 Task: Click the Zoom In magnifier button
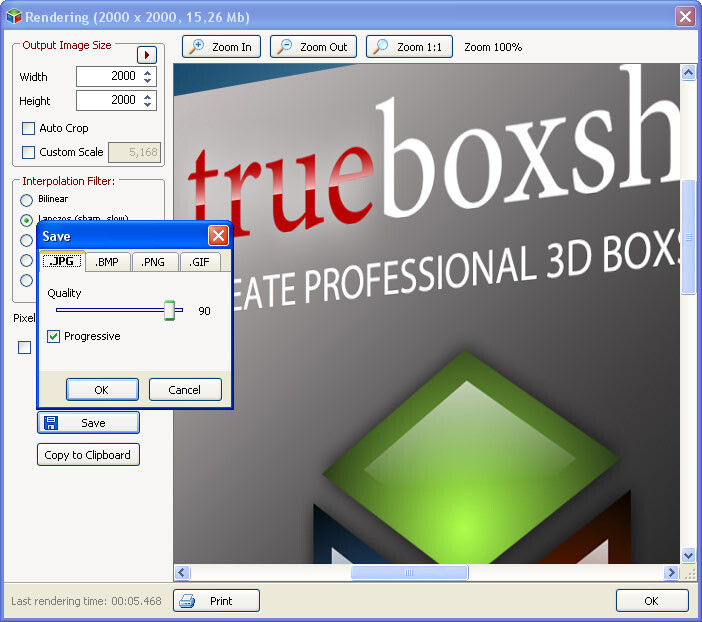coord(221,47)
